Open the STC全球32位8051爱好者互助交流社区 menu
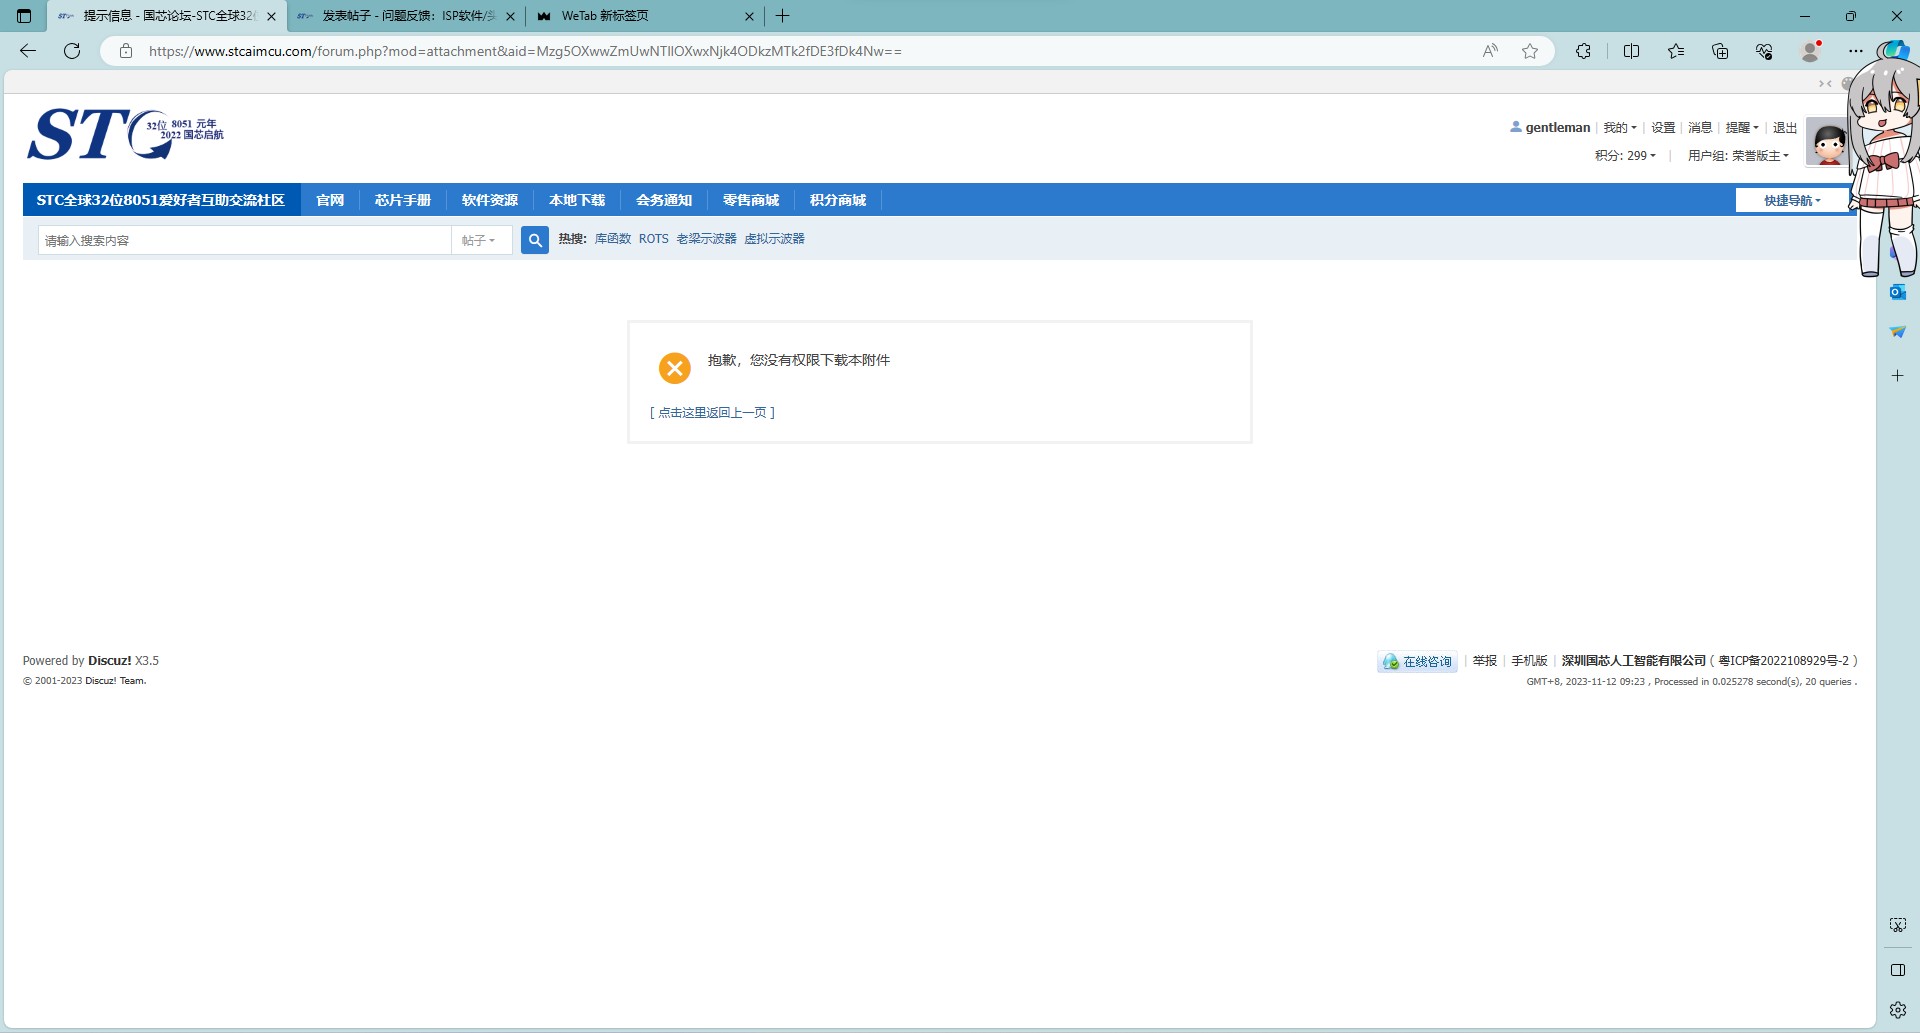The width and height of the screenshot is (1920, 1033). coord(161,200)
